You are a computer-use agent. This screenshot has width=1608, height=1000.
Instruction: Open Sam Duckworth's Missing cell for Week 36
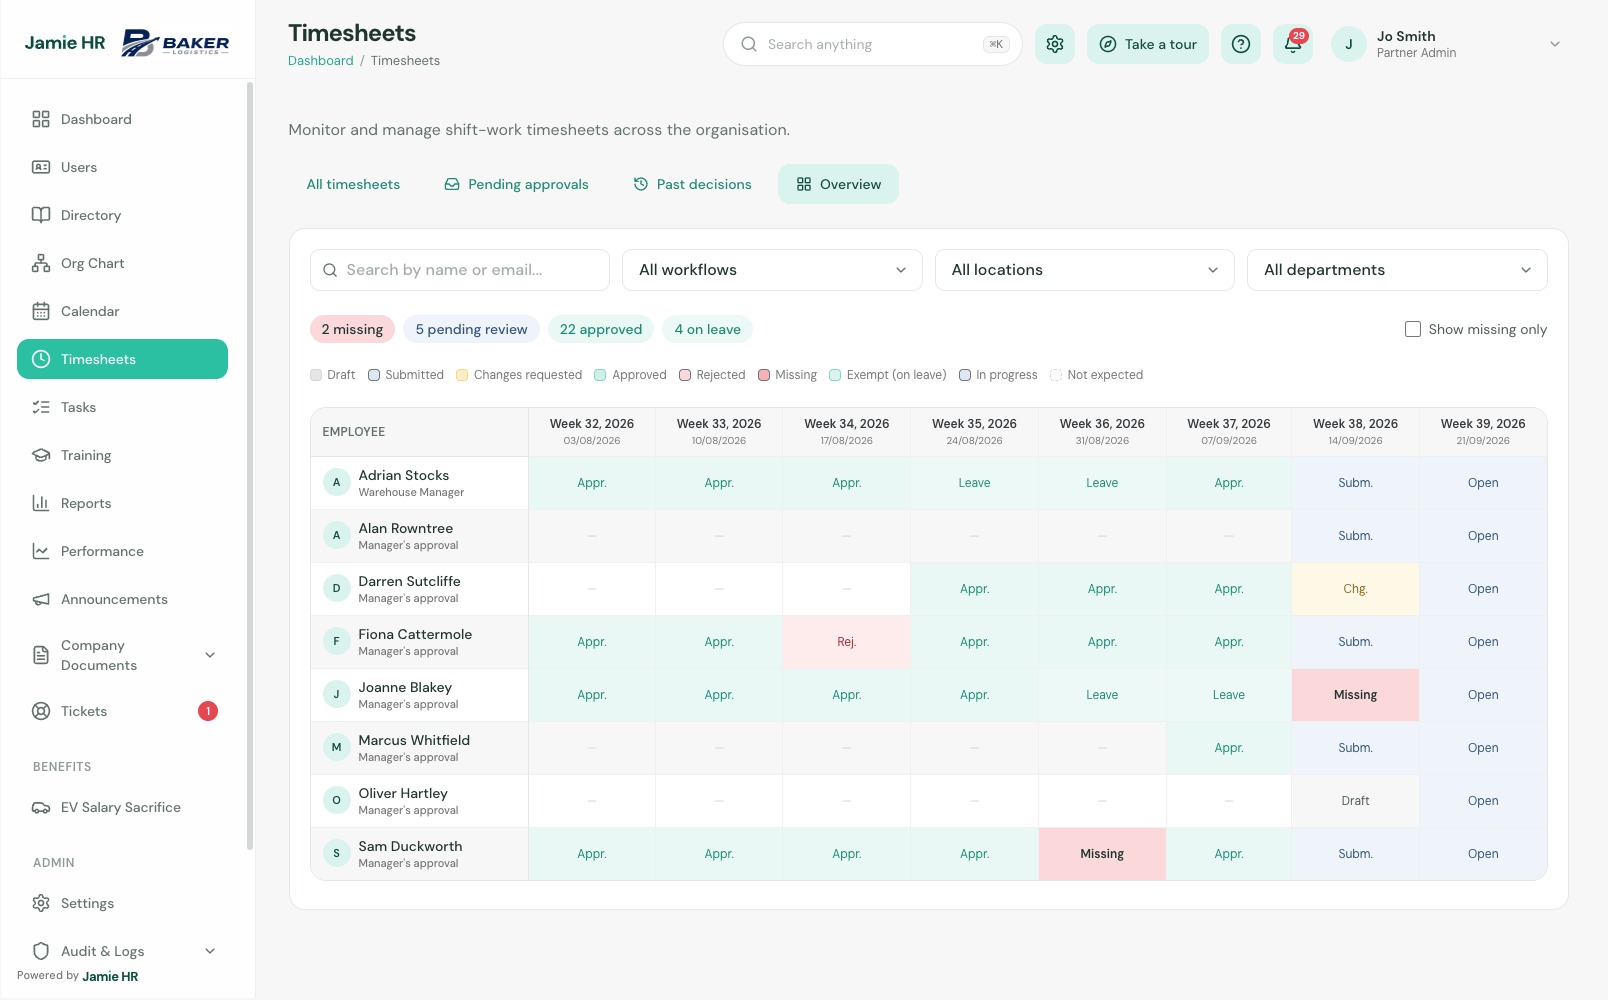[x=1102, y=854]
